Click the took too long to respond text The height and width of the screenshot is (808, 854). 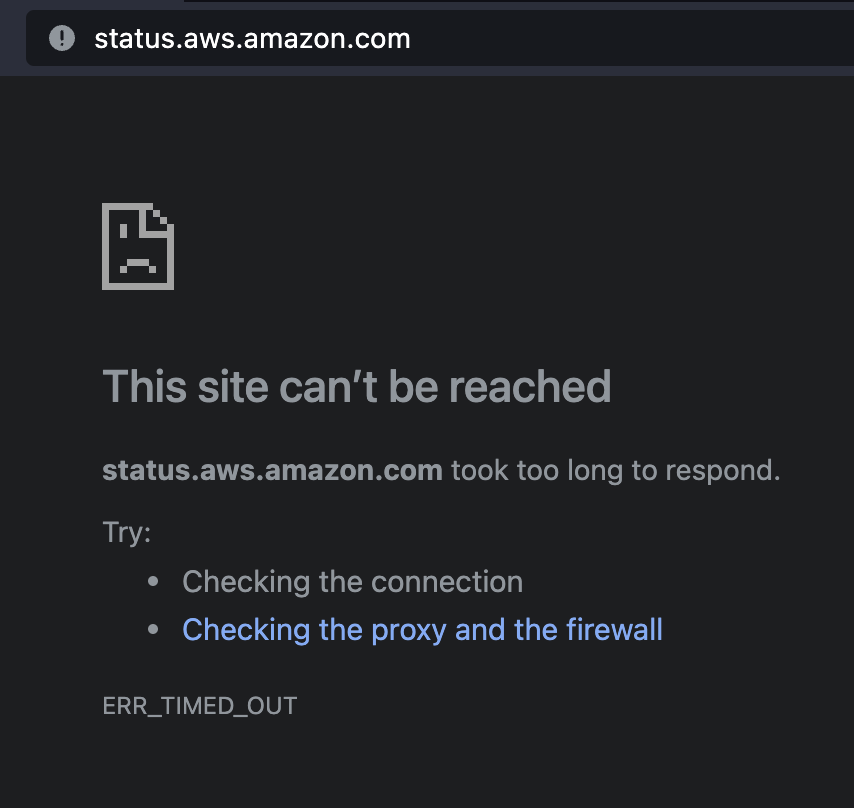[614, 470]
